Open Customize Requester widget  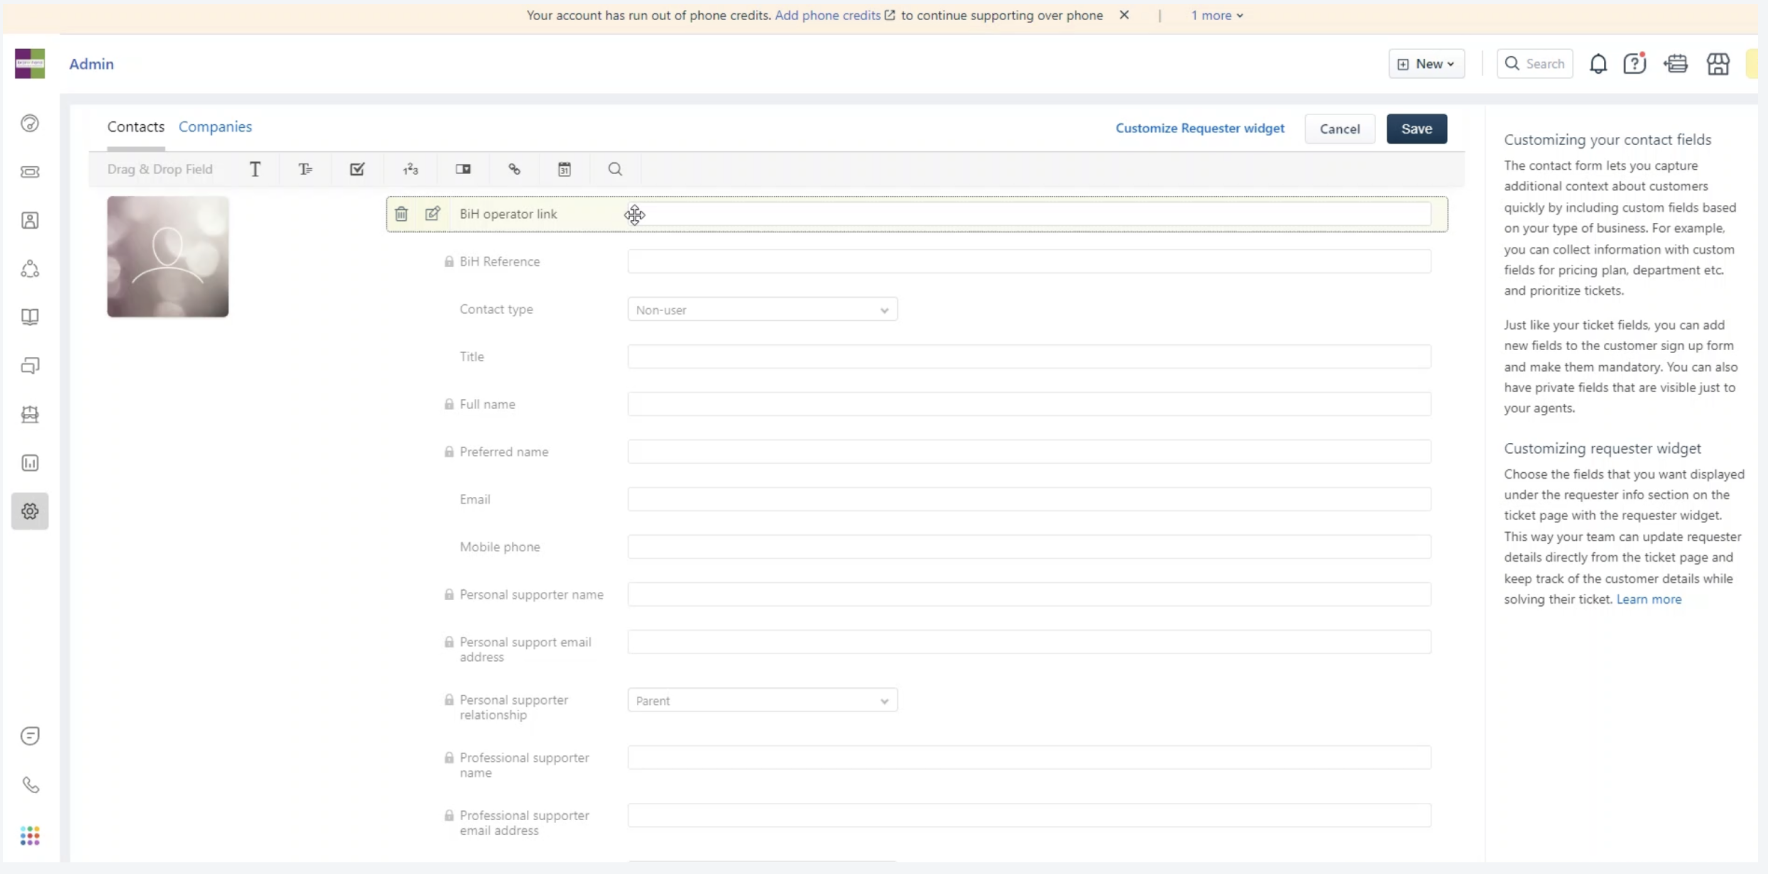[x=1200, y=128]
